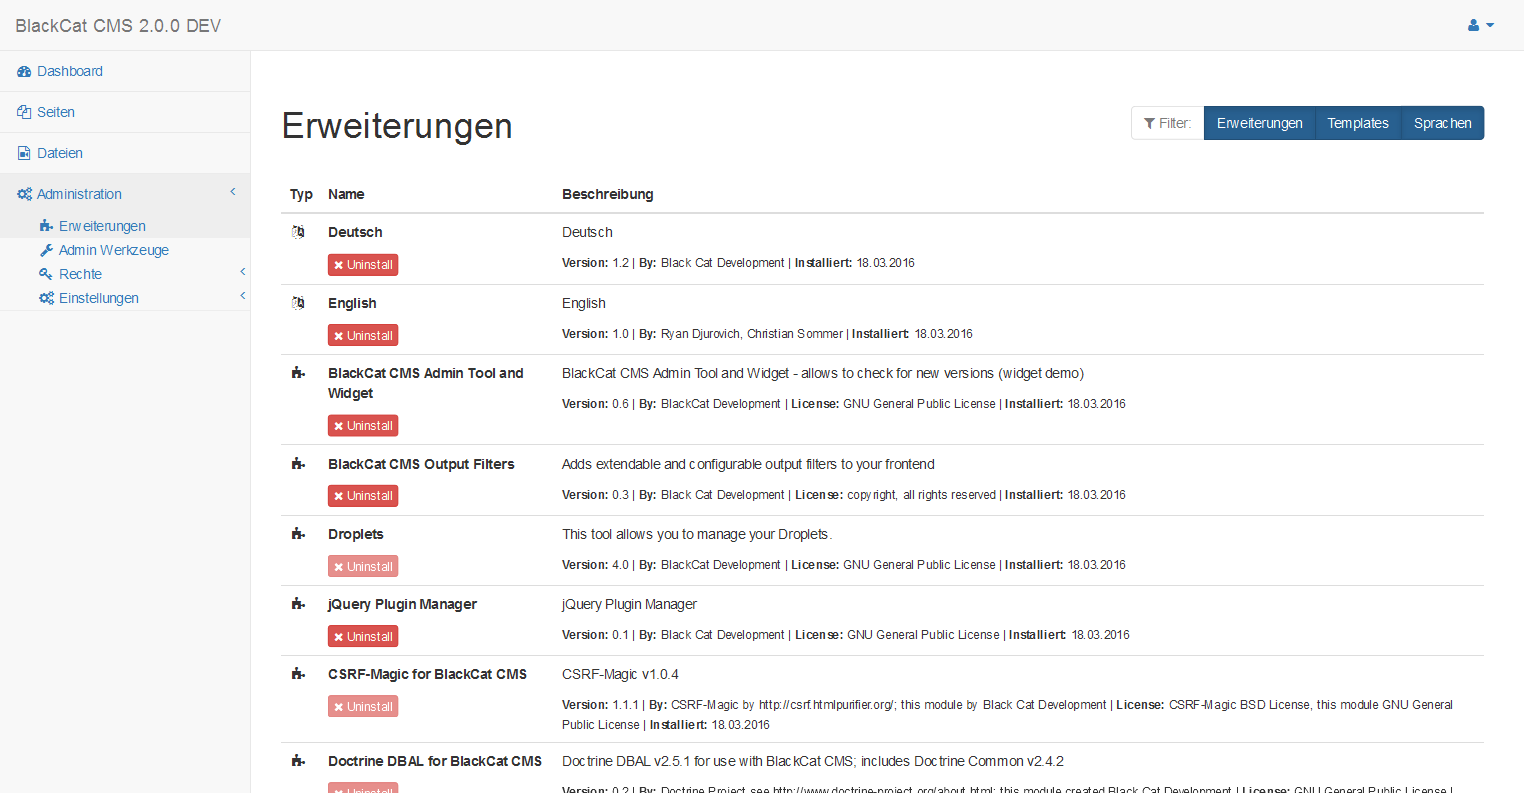Click the language type icon for English
The width and height of the screenshot is (1524, 793).
(298, 303)
